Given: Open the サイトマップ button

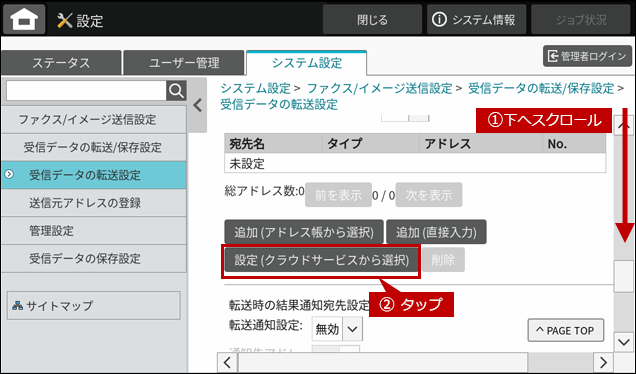Looking at the screenshot, I should point(94,305).
